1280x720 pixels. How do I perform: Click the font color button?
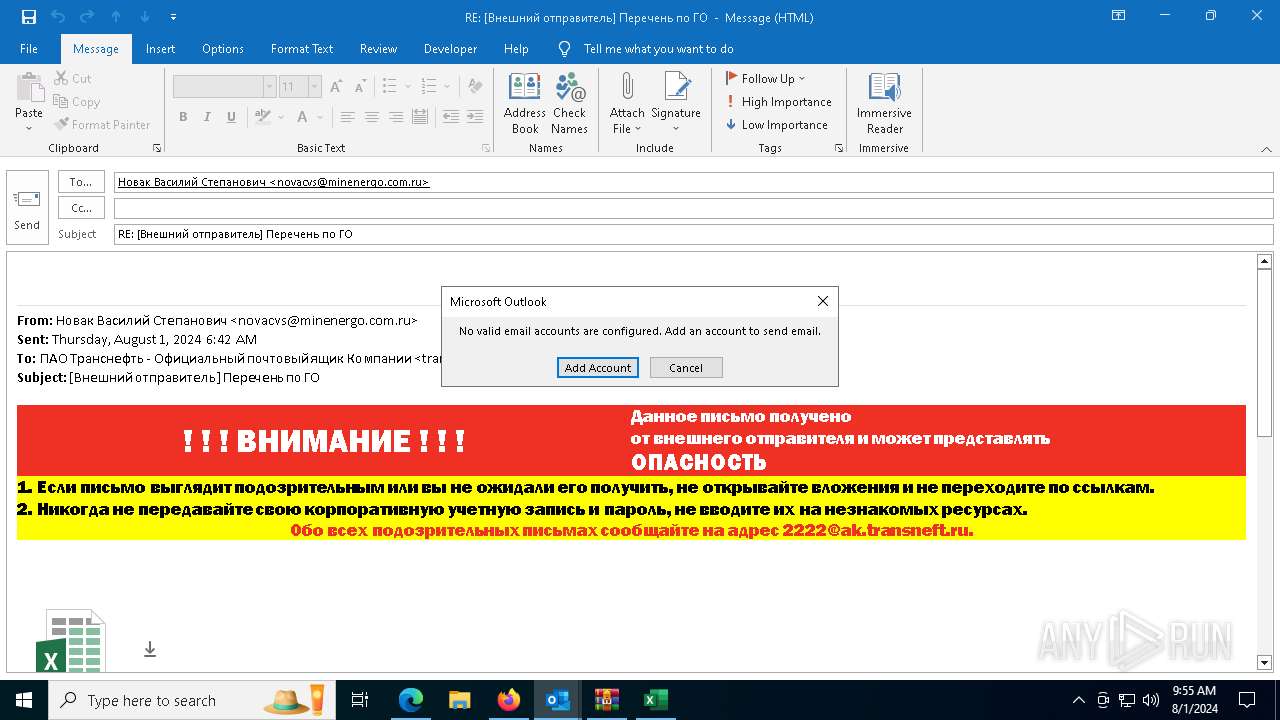302,117
